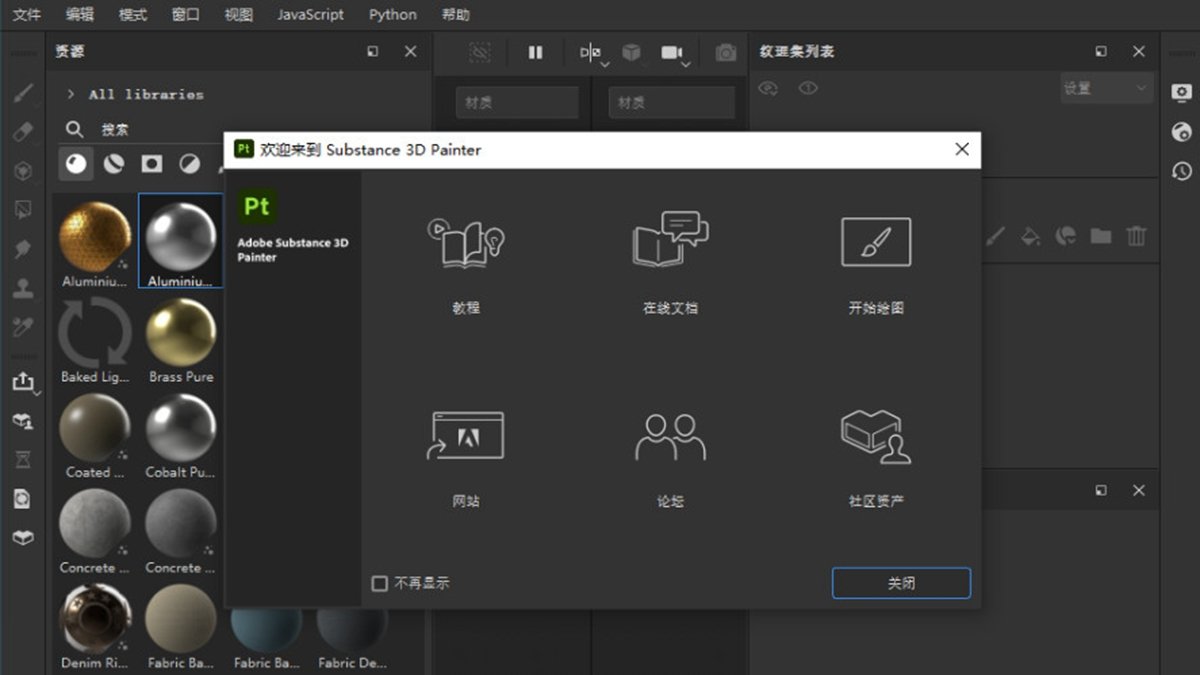Open 教程 tutorials icon in welcome dialog
This screenshot has height=675, width=1200.
(x=466, y=242)
